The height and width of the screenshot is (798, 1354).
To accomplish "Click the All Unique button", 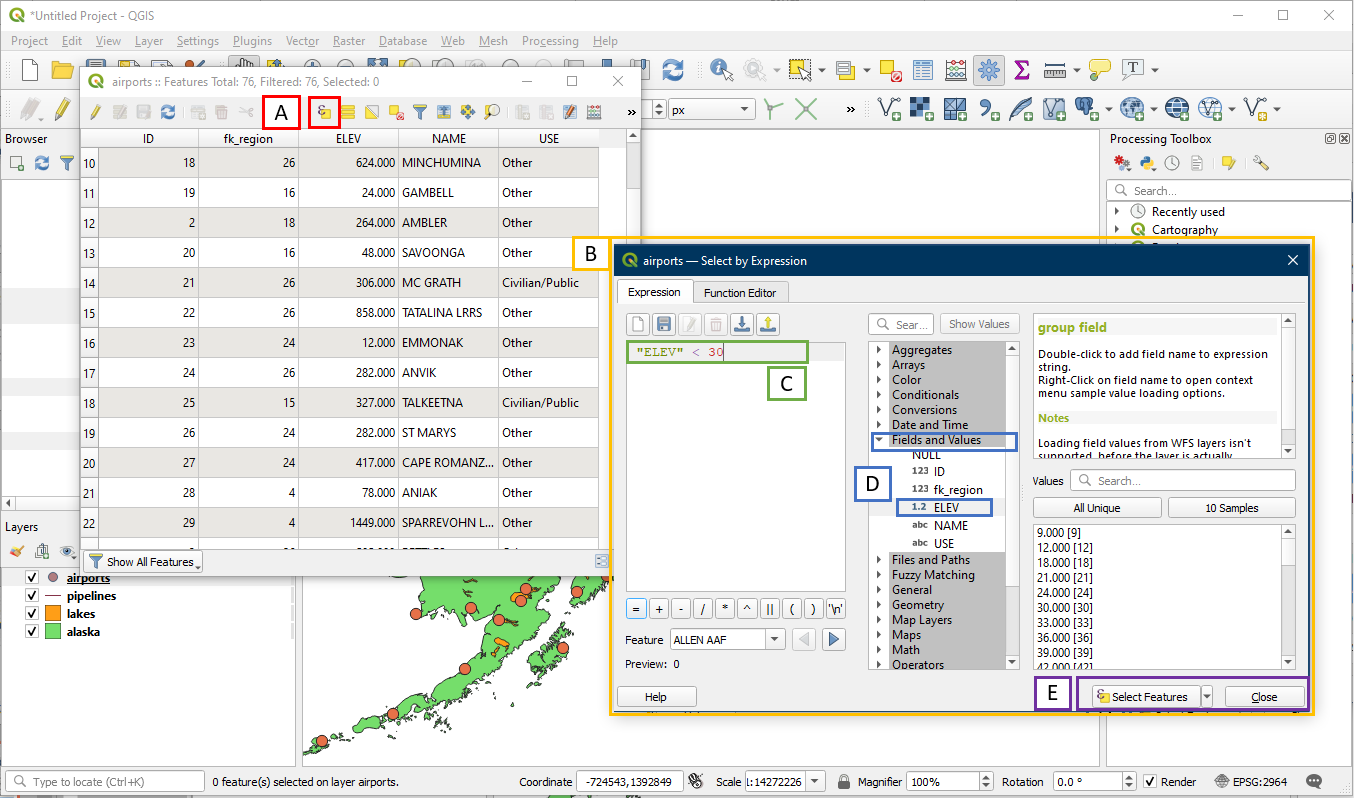I will point(1096,508).
